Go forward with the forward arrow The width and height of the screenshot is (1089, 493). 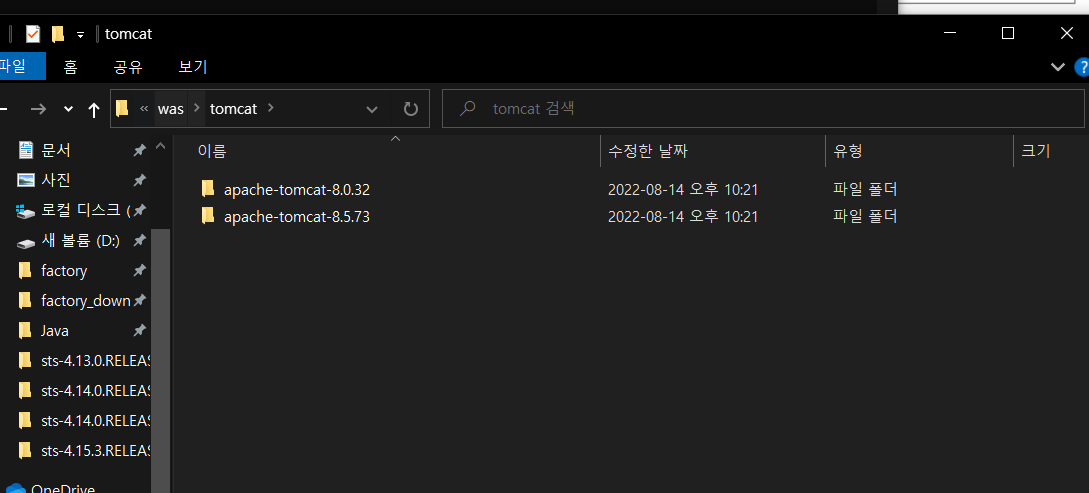click(x=39, y=109)
